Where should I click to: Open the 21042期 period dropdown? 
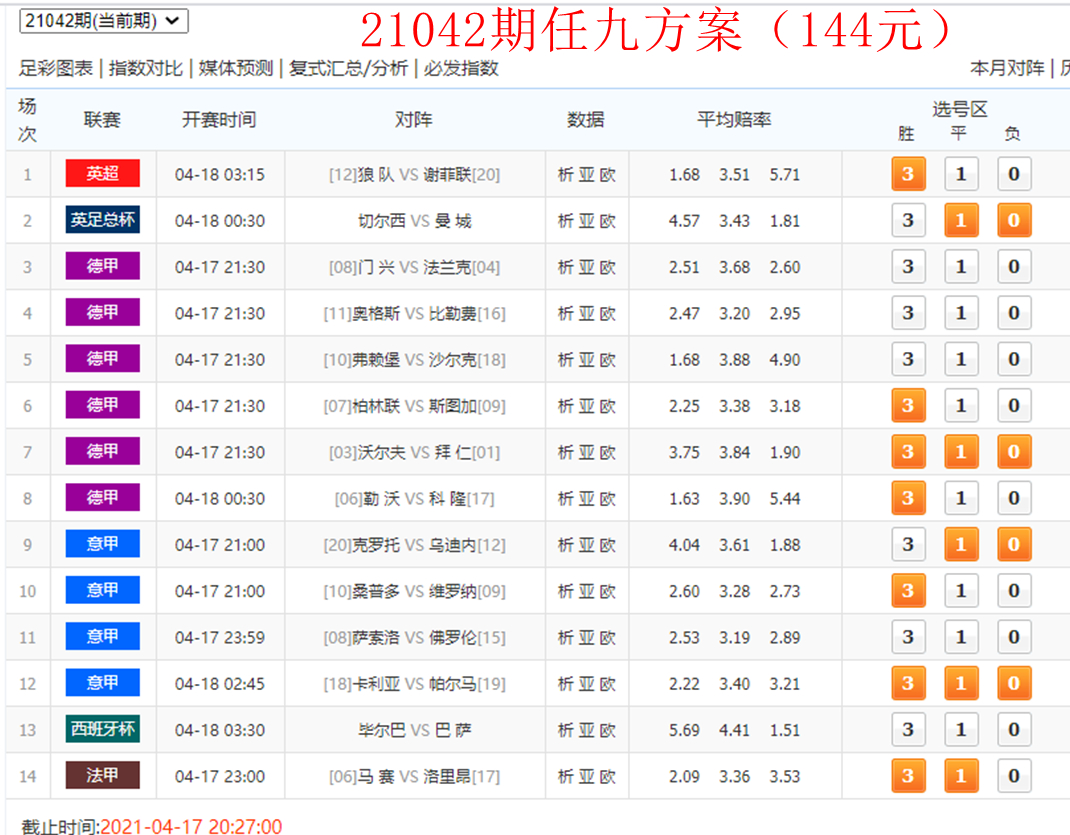104,20
